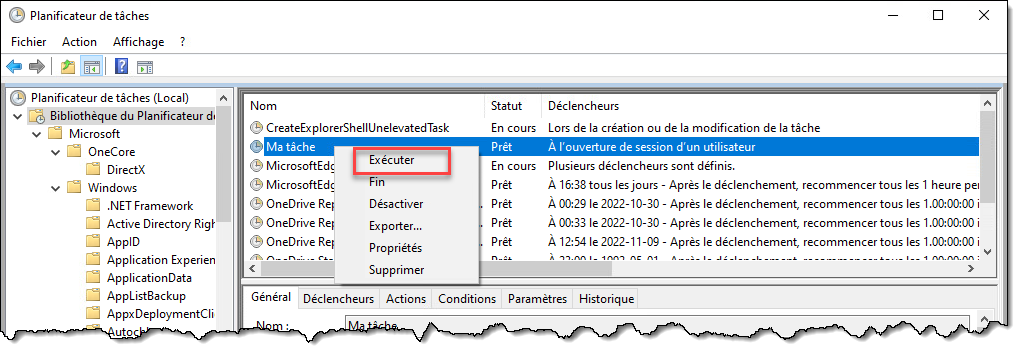Click the folder Up one level icon
The image size is (1018, 360).
[68, 66]
